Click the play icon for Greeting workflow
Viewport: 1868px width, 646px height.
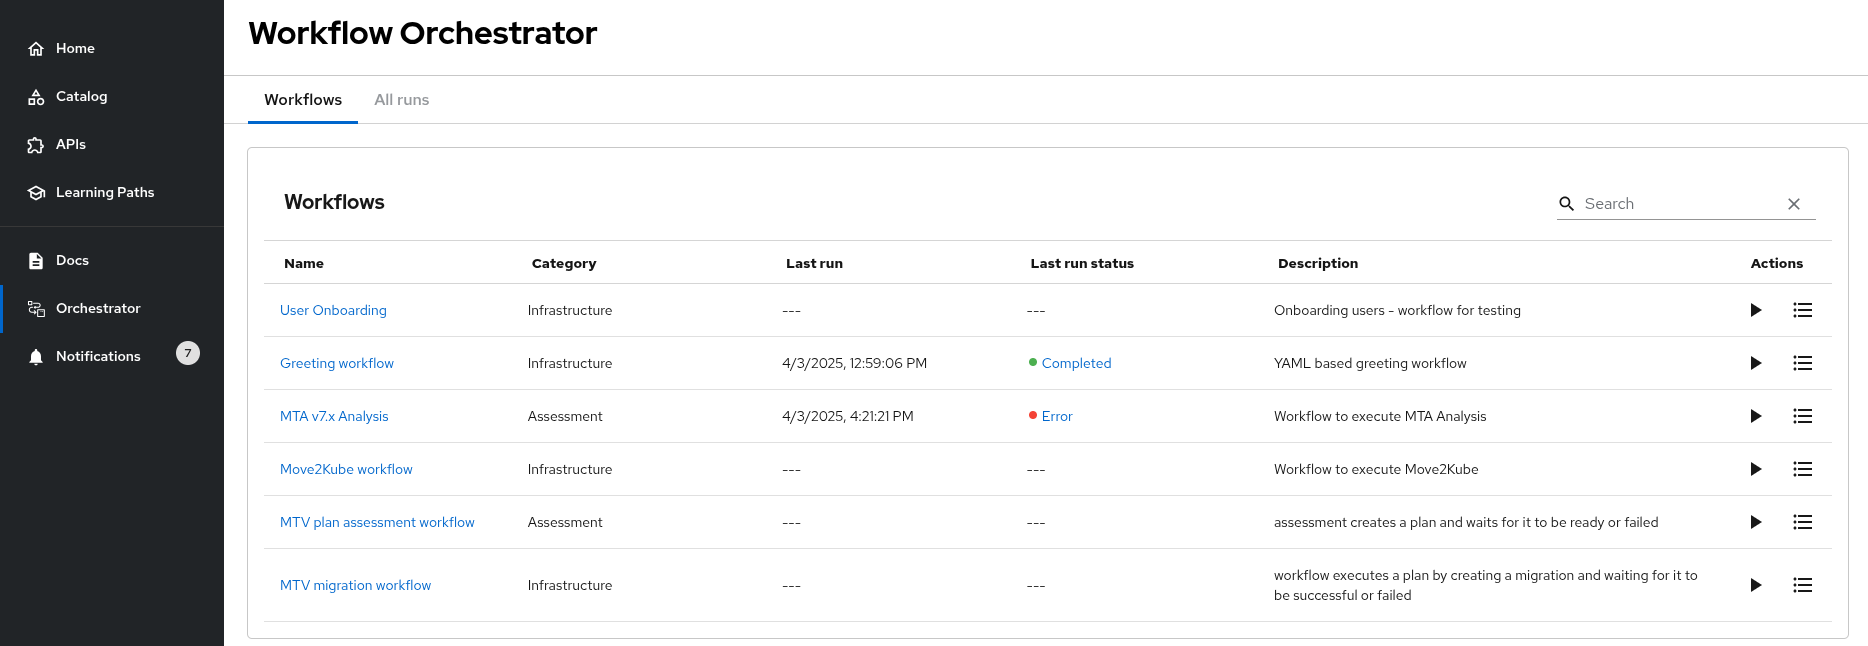[1755, 363]
